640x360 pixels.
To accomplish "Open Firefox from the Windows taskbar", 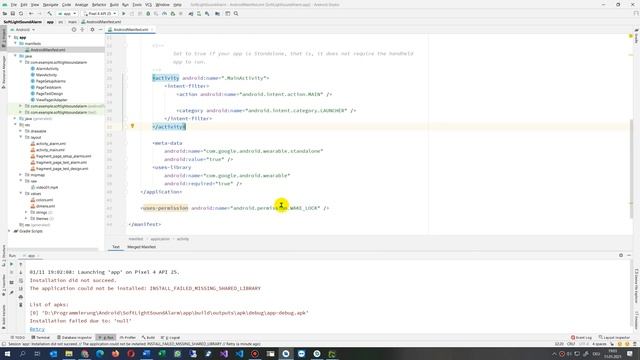I will point(116,353).
